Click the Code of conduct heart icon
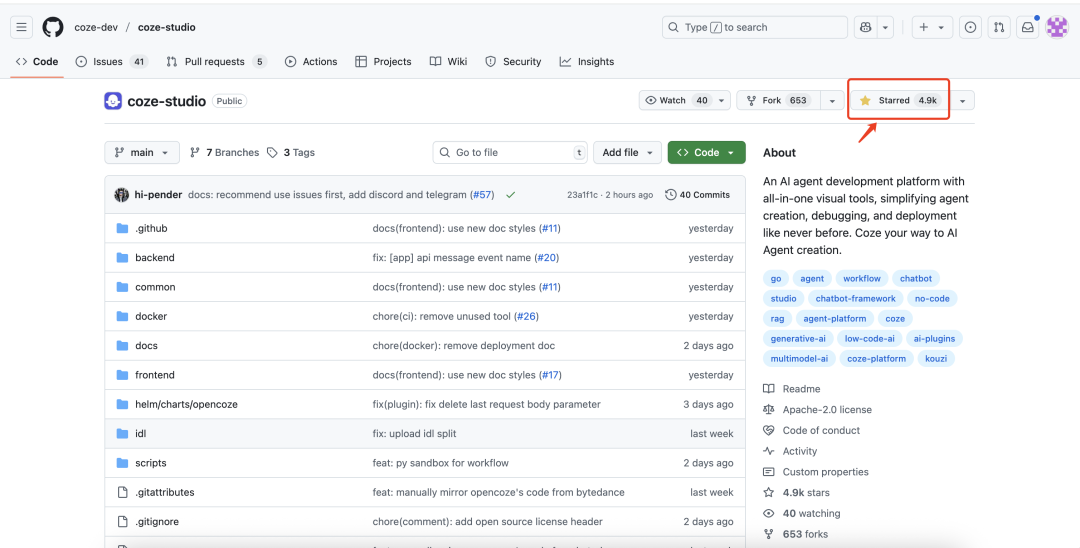1080x548 pixels. (x=769, y=430)
